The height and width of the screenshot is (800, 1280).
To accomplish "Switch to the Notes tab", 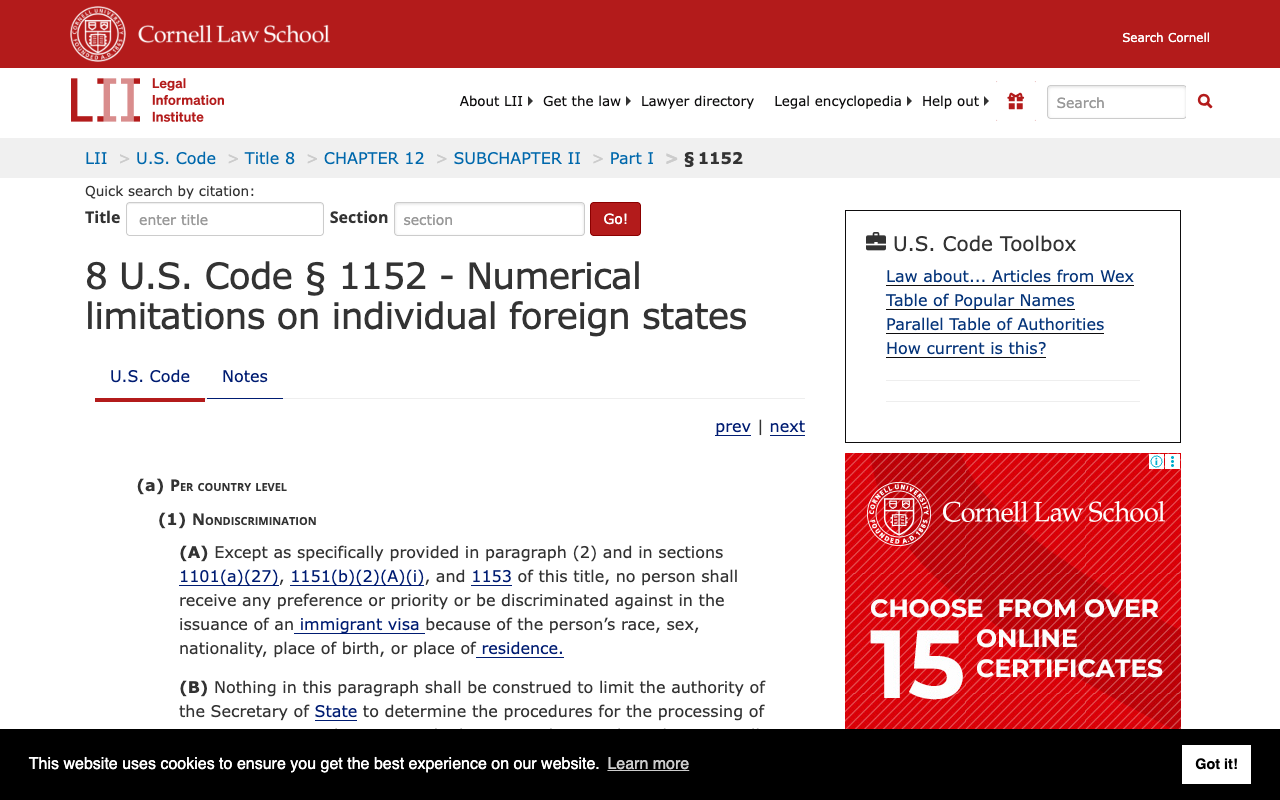I will click(x=245, y=377).
